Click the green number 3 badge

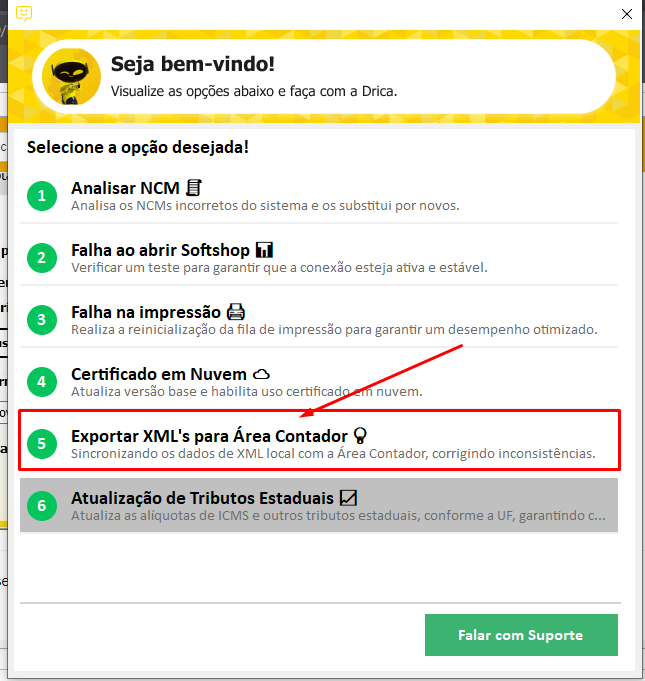click(x=42, y=320)
